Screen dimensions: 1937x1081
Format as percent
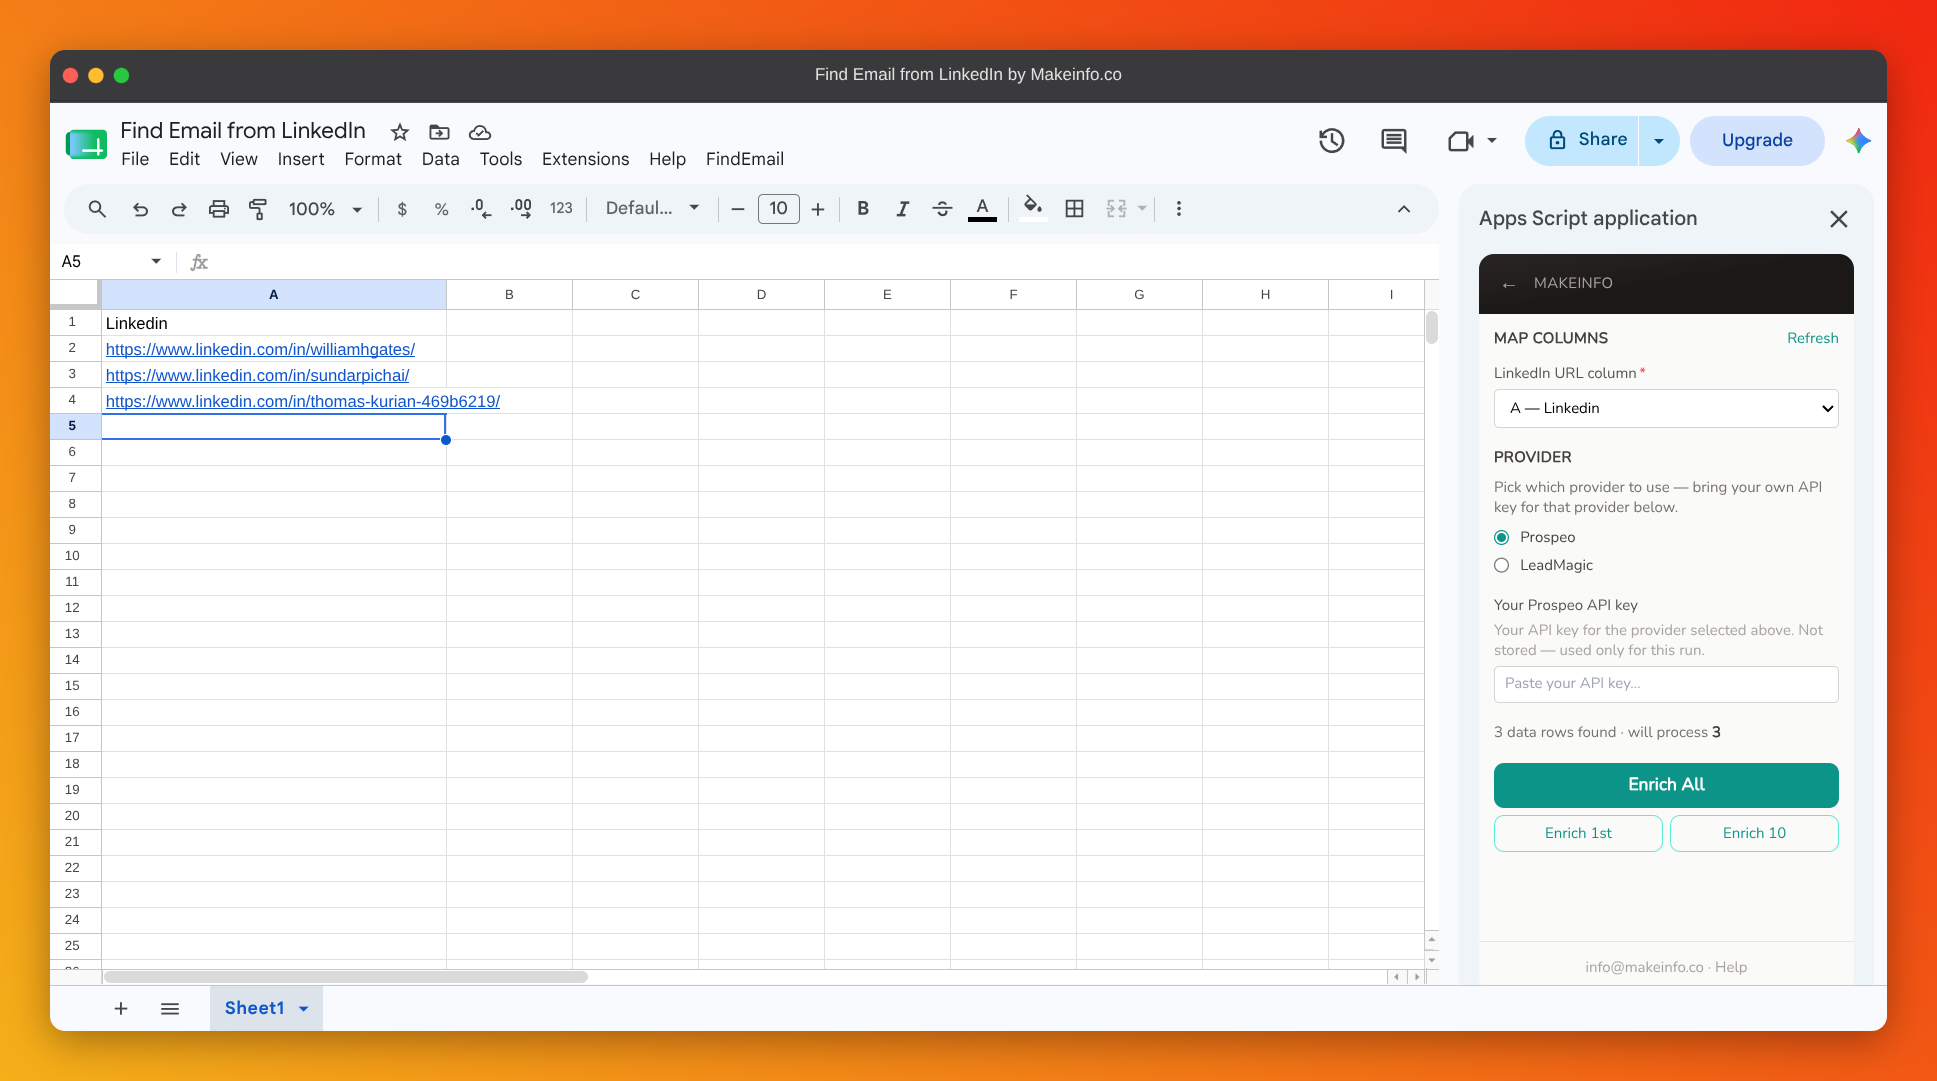click(x=441, y=209)
